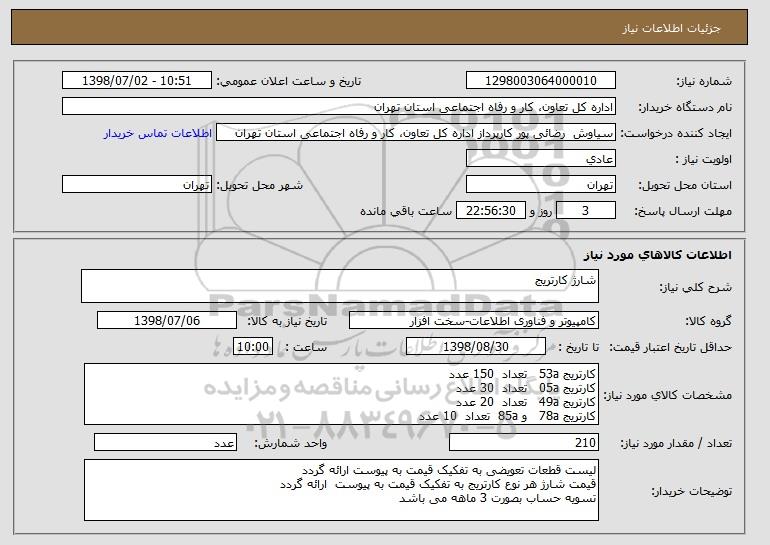The width and height of the screenshot is (770, 545).
Task: Click the label واحد شمارش
Action: (x=290, y=443)
